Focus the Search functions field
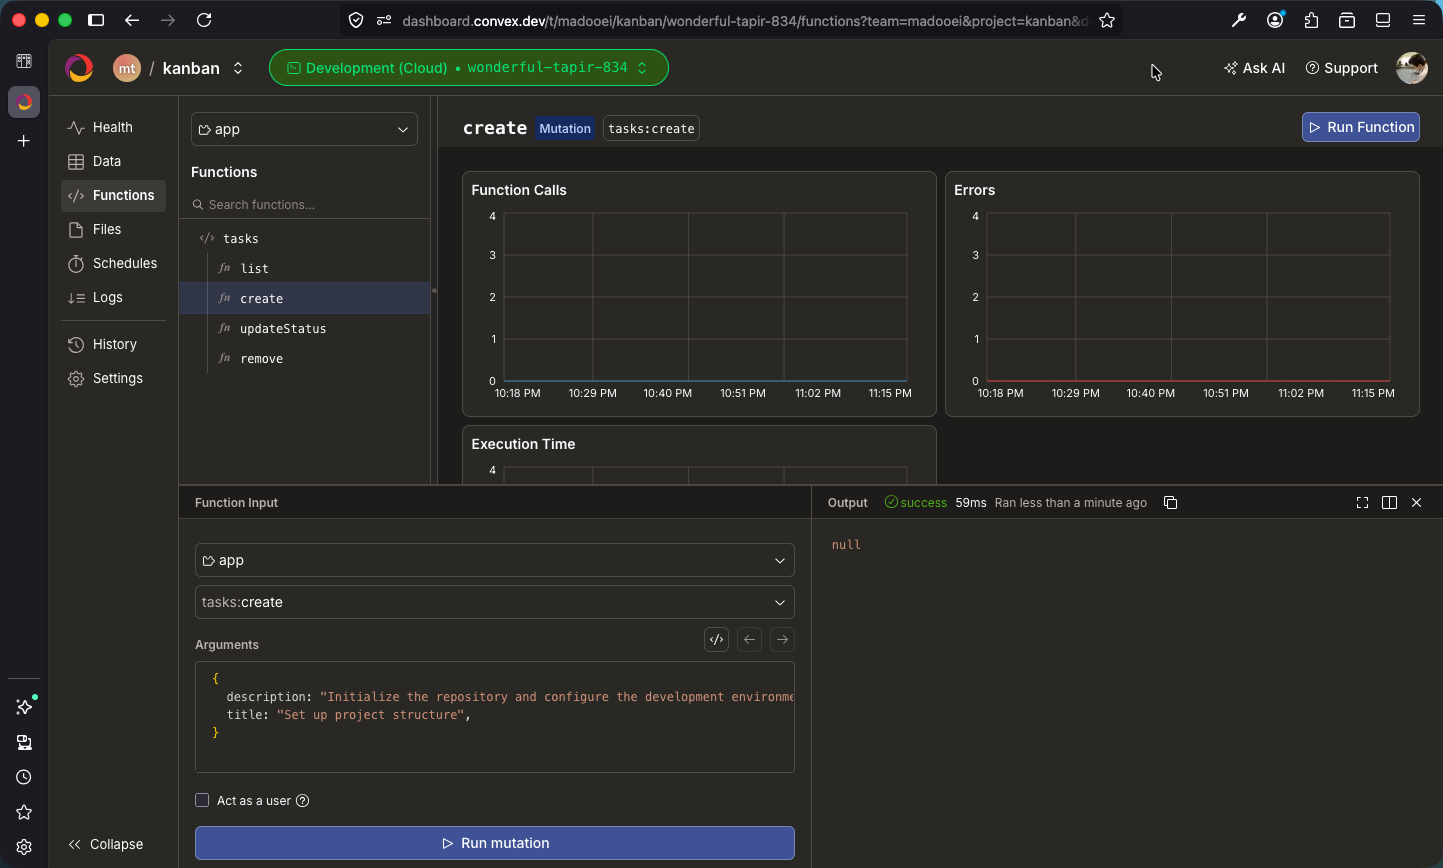Viewport: 1443px width, 868px height. (x=304, y=204)
